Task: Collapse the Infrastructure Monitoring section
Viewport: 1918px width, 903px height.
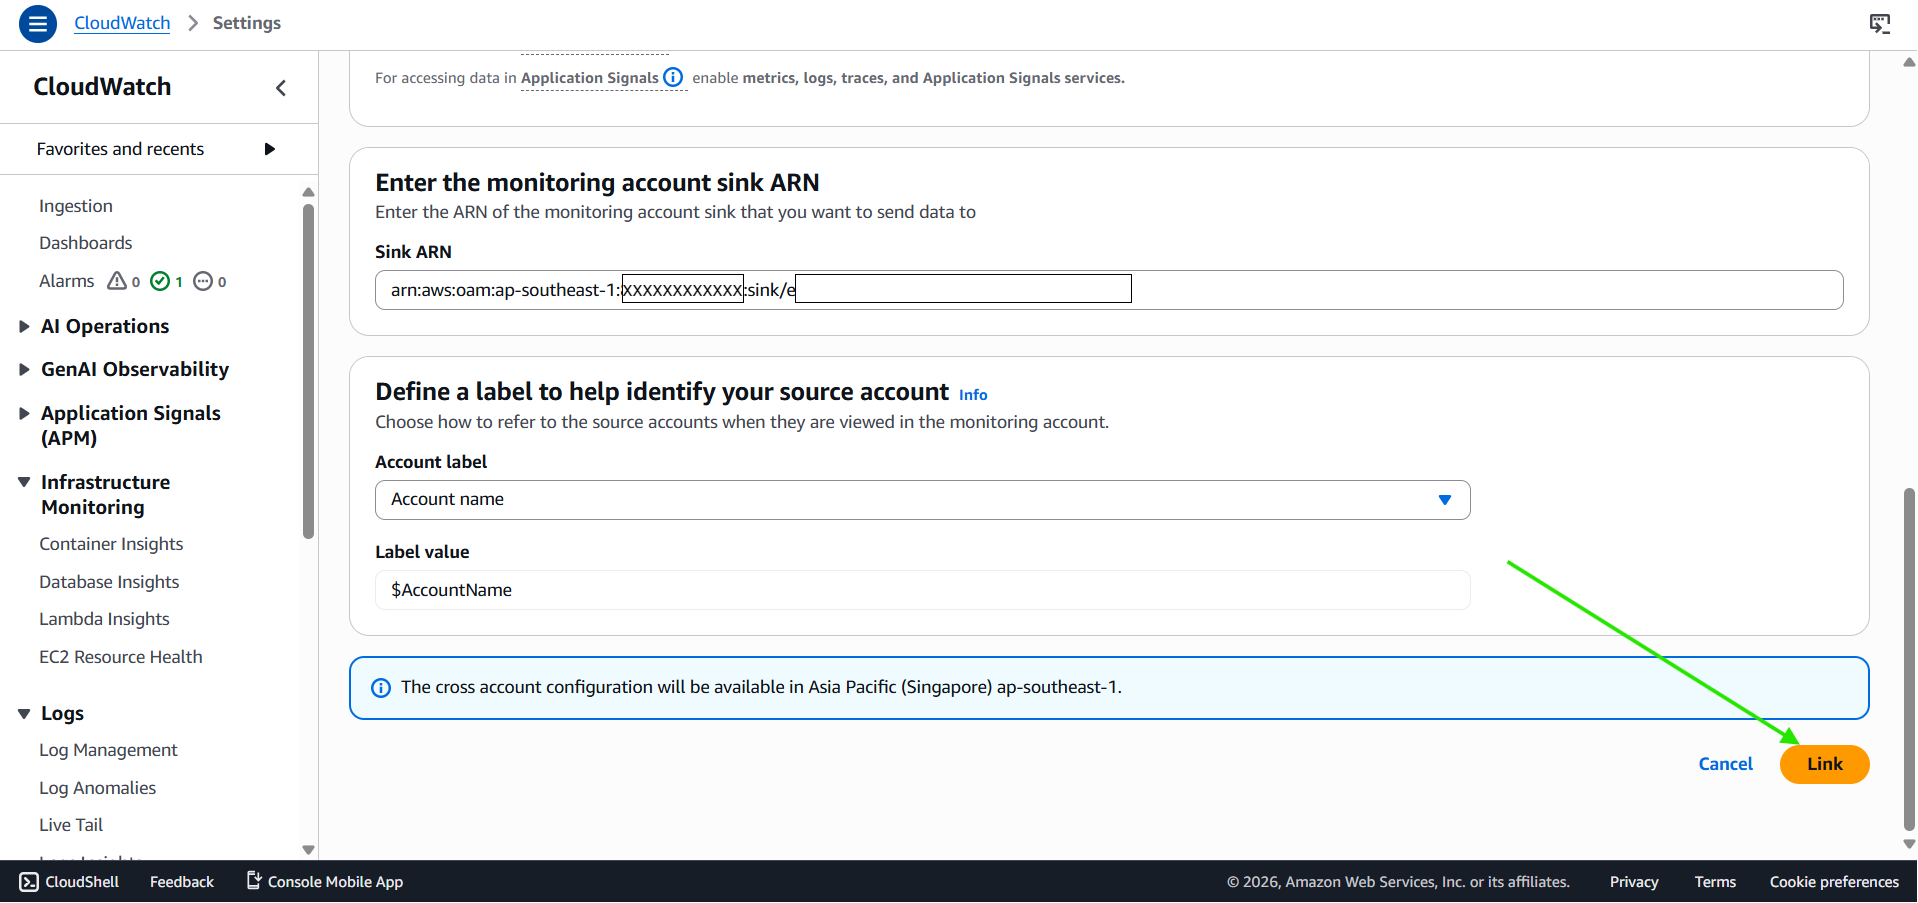Action: click(24, 482)
